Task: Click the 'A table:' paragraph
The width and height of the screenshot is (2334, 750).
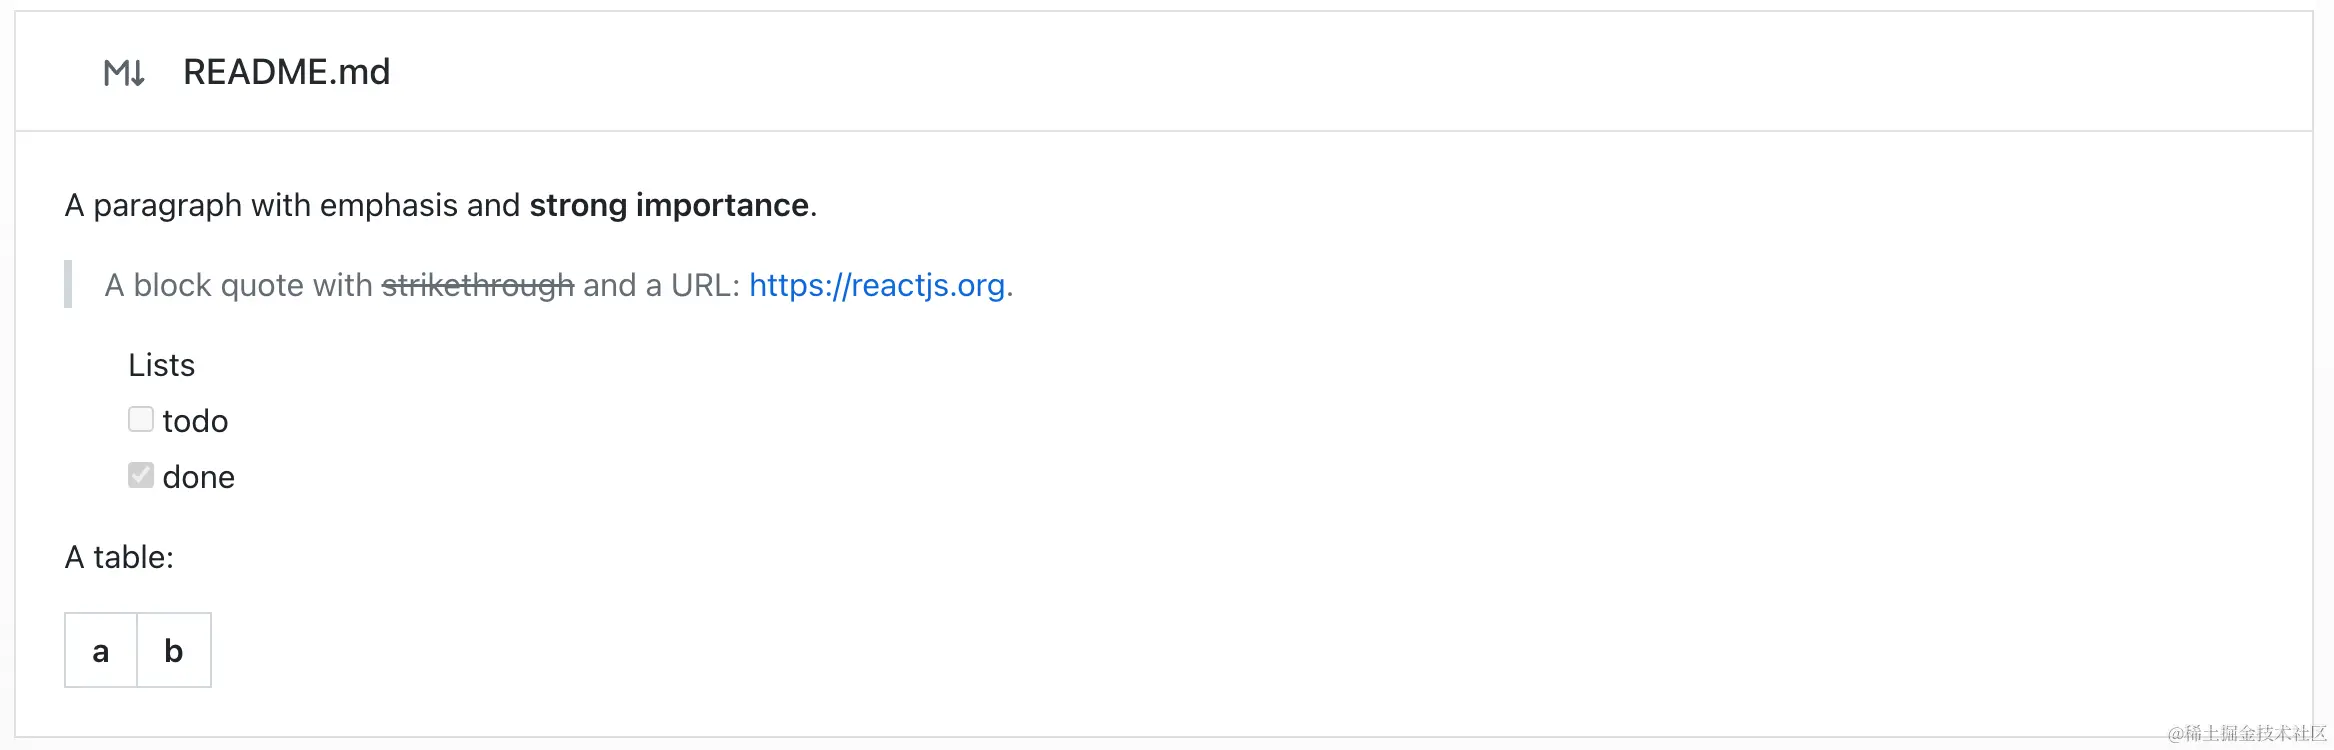Action: 119,557
